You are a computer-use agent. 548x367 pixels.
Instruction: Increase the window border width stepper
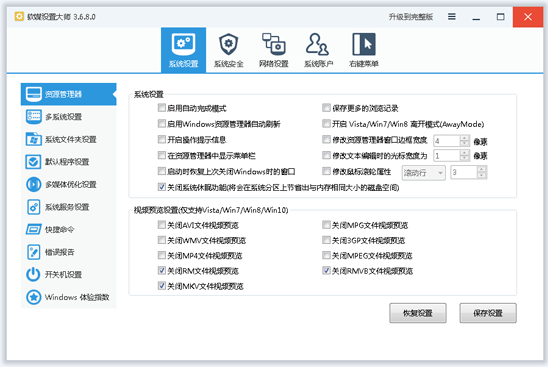464,138
